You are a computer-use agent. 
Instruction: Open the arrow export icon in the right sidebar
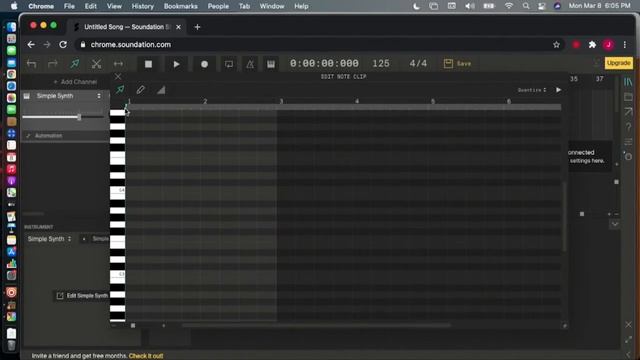(628, 111)
